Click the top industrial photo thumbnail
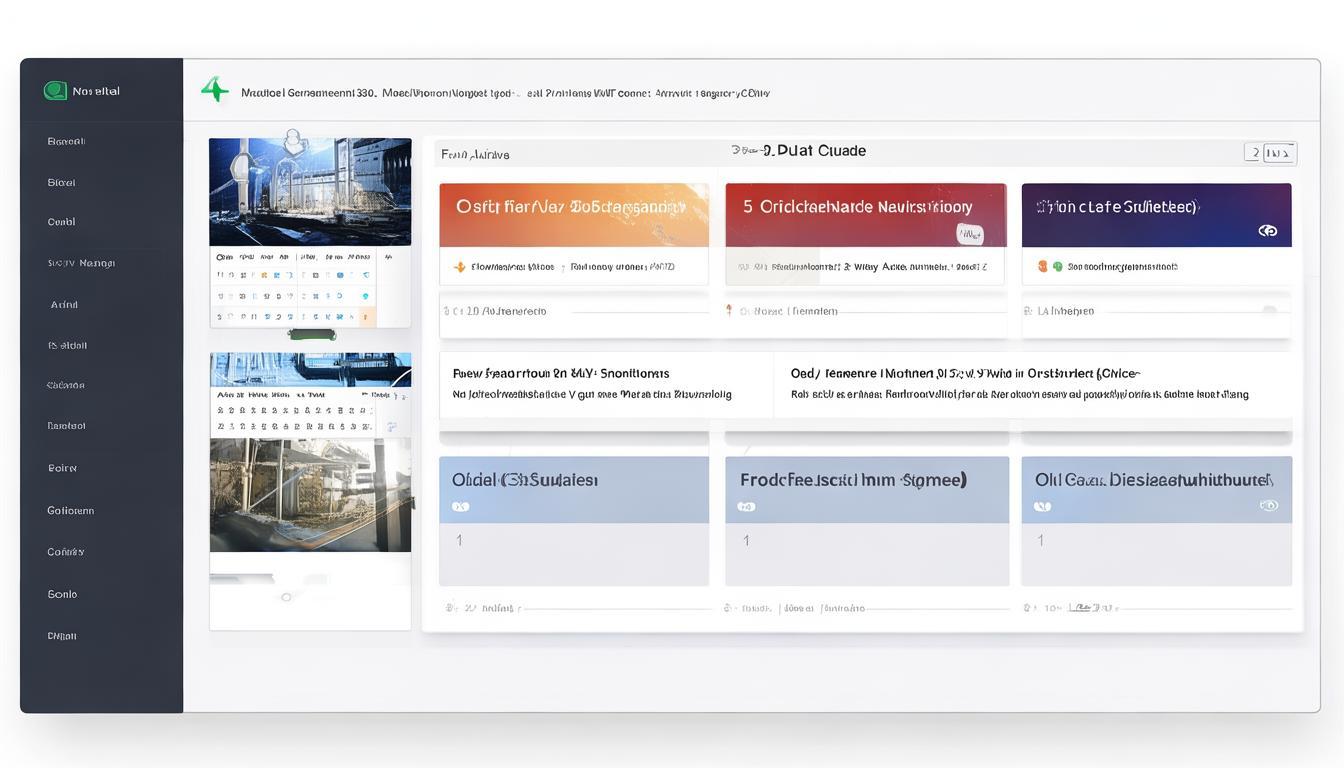 (x=310, y=192)
